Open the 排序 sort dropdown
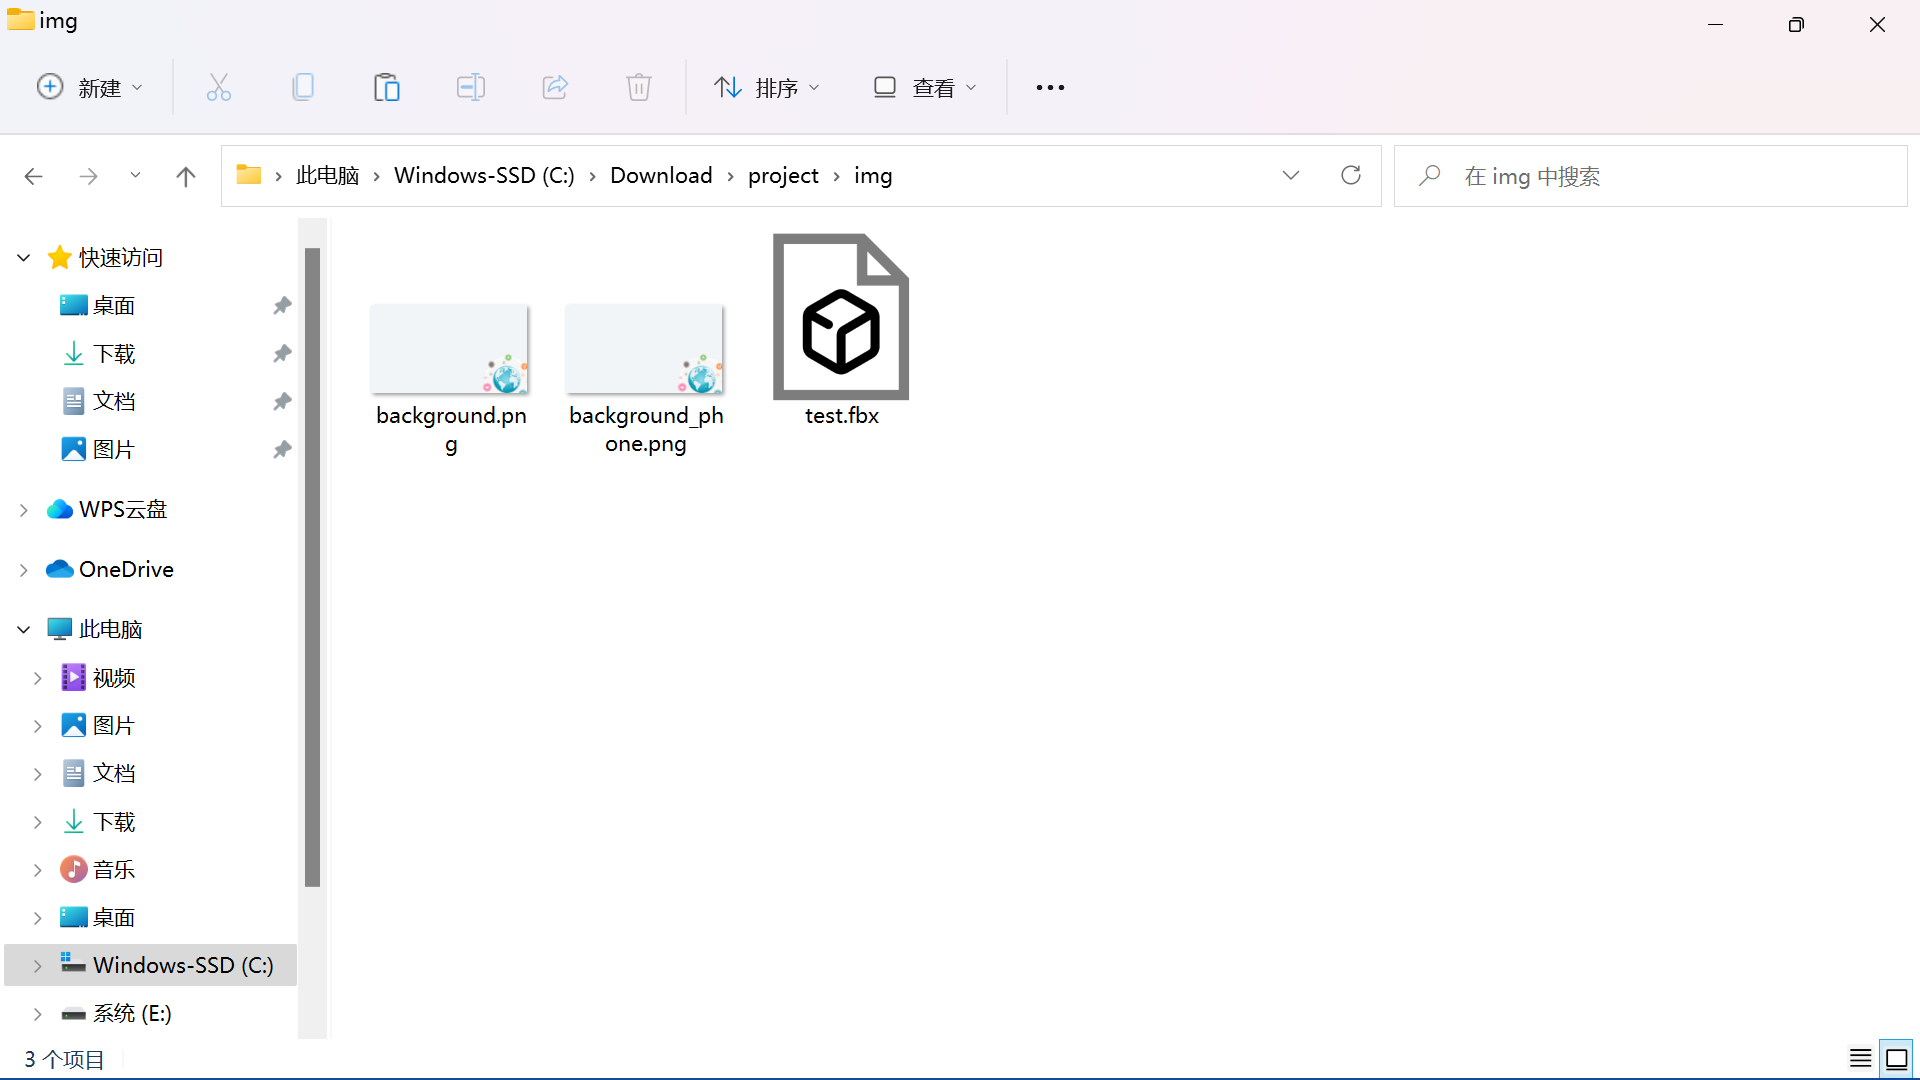 click(767, 88)
